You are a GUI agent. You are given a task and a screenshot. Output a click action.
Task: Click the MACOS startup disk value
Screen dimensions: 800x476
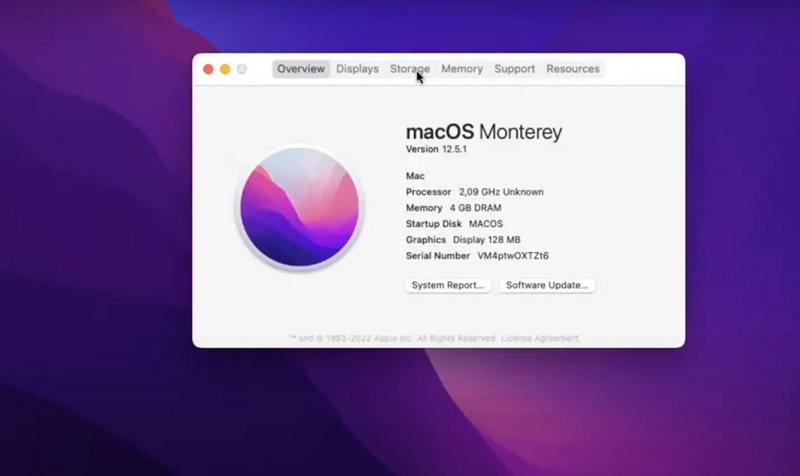(x=486, y=223)
